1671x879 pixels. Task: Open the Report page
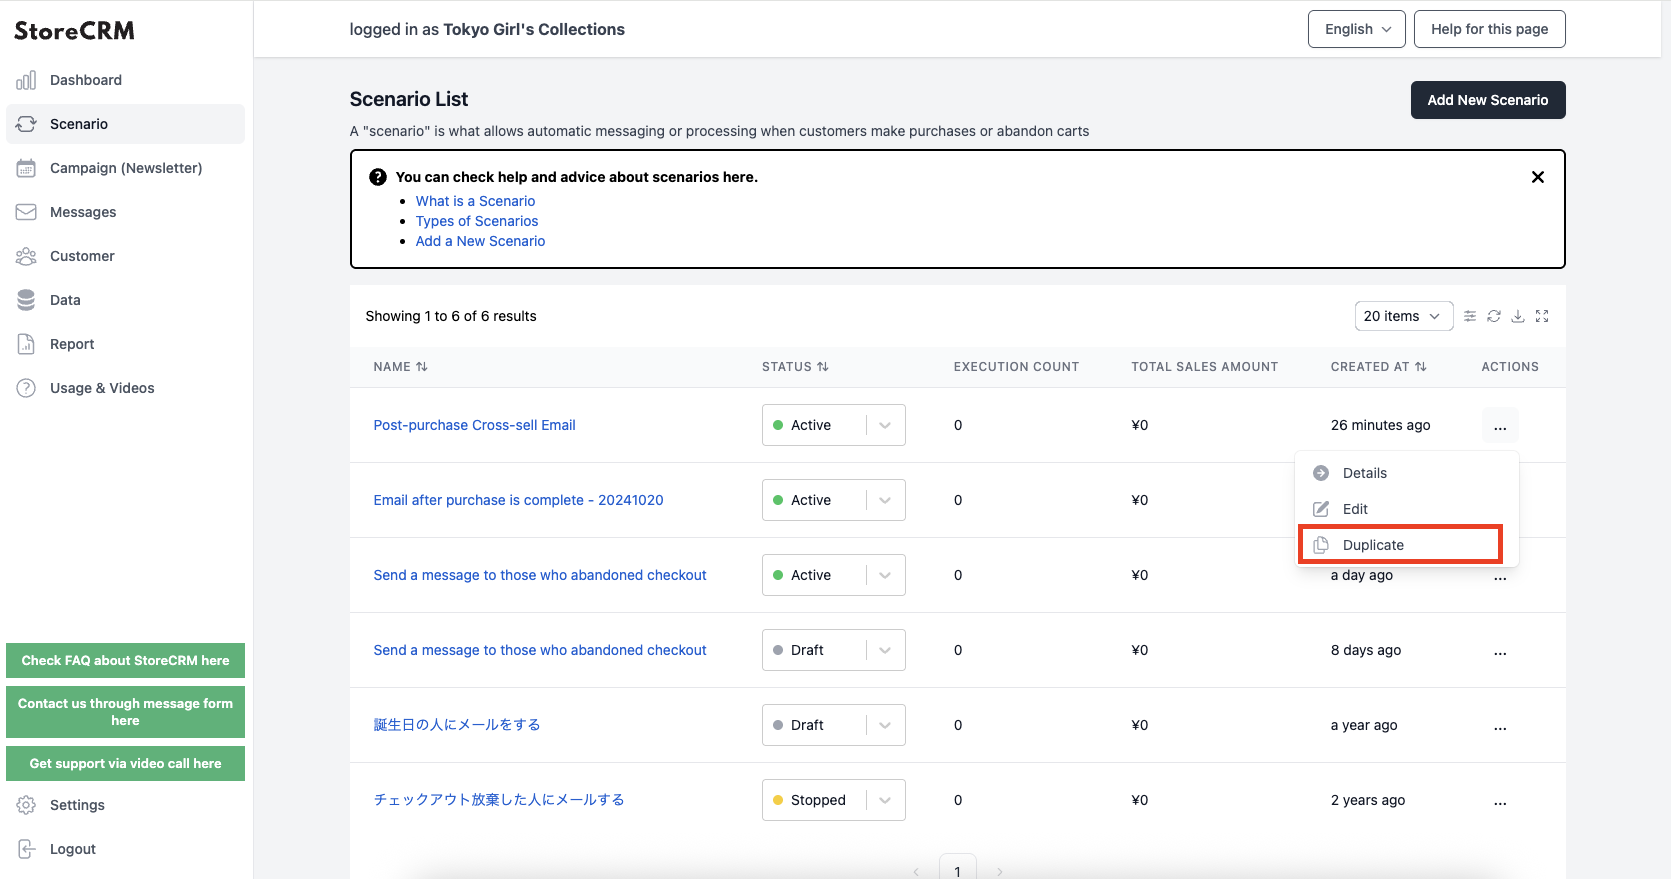tap(125, 344)
